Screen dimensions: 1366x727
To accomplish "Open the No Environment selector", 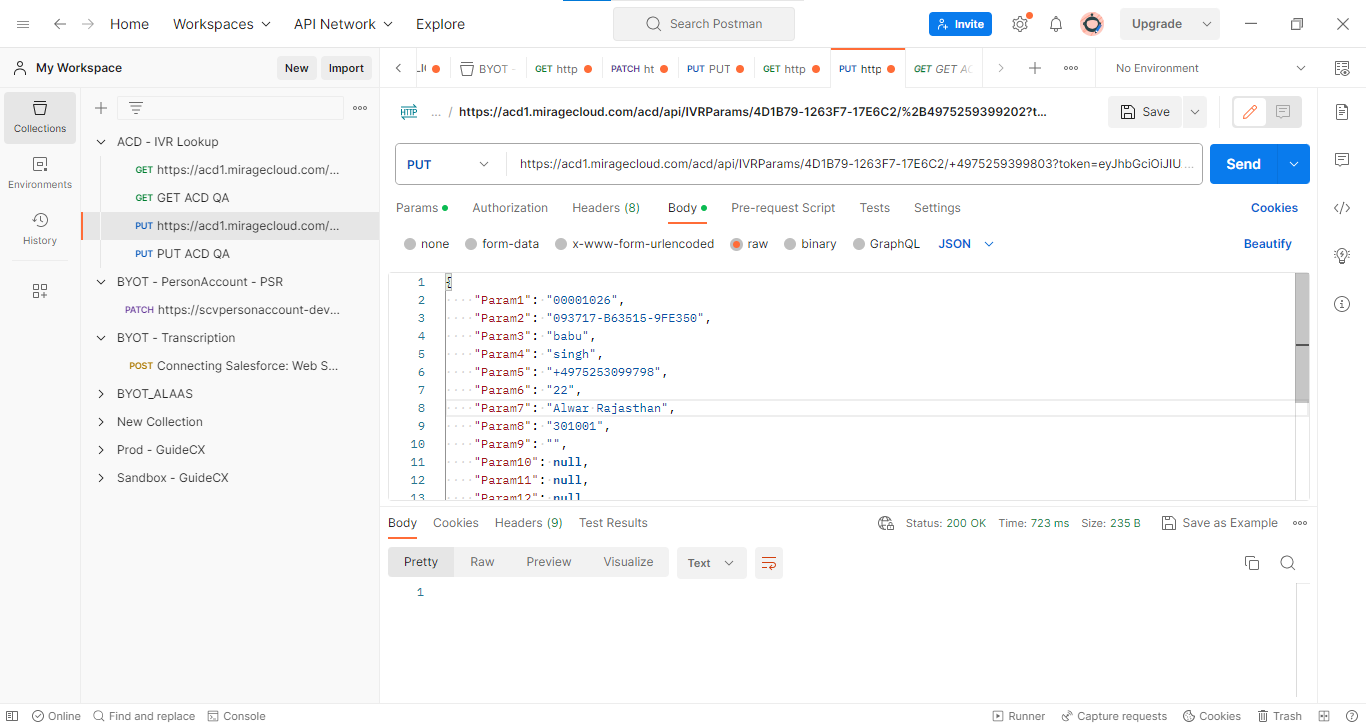I will tap(1210, 68).
